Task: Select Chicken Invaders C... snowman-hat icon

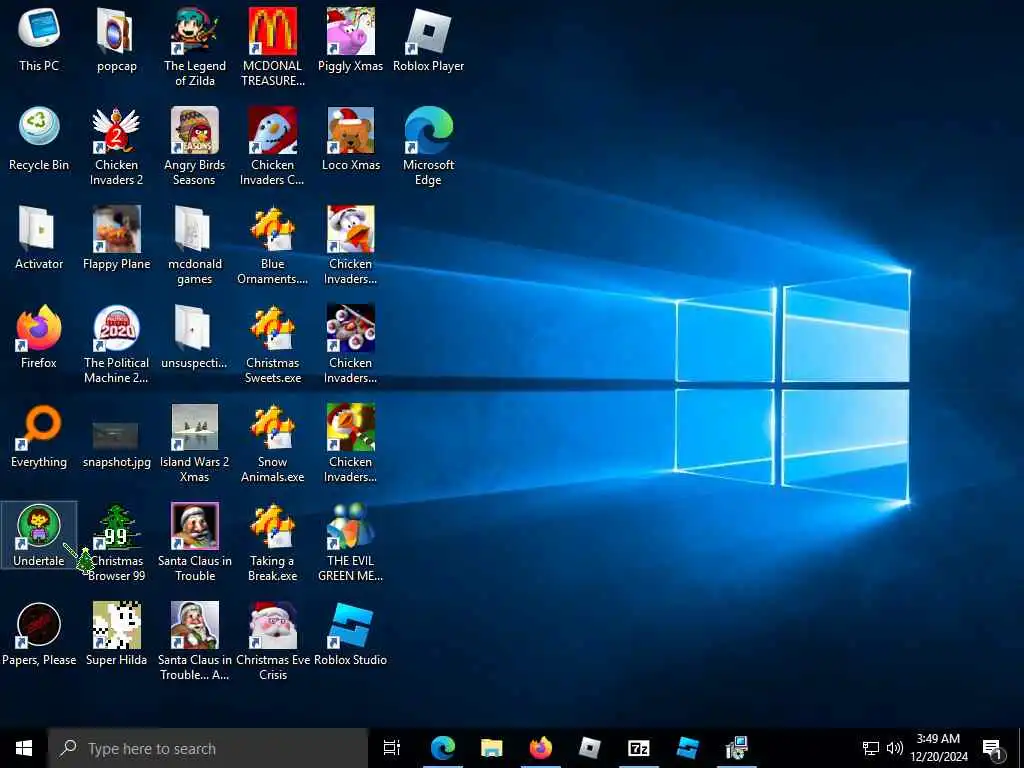Action: pos(272,146)
